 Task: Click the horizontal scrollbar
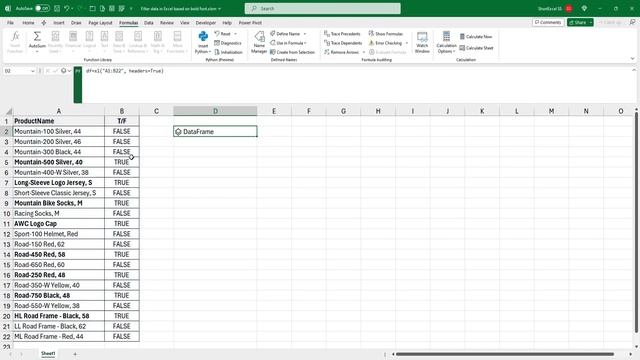coord(504,354)
